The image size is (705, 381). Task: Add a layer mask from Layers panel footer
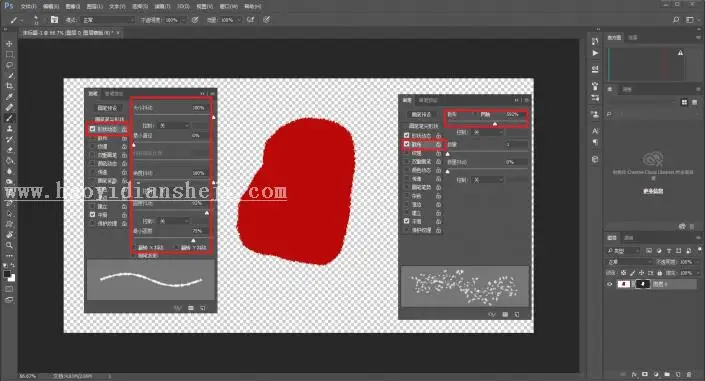pyautogui.click(x=645, y=374)
